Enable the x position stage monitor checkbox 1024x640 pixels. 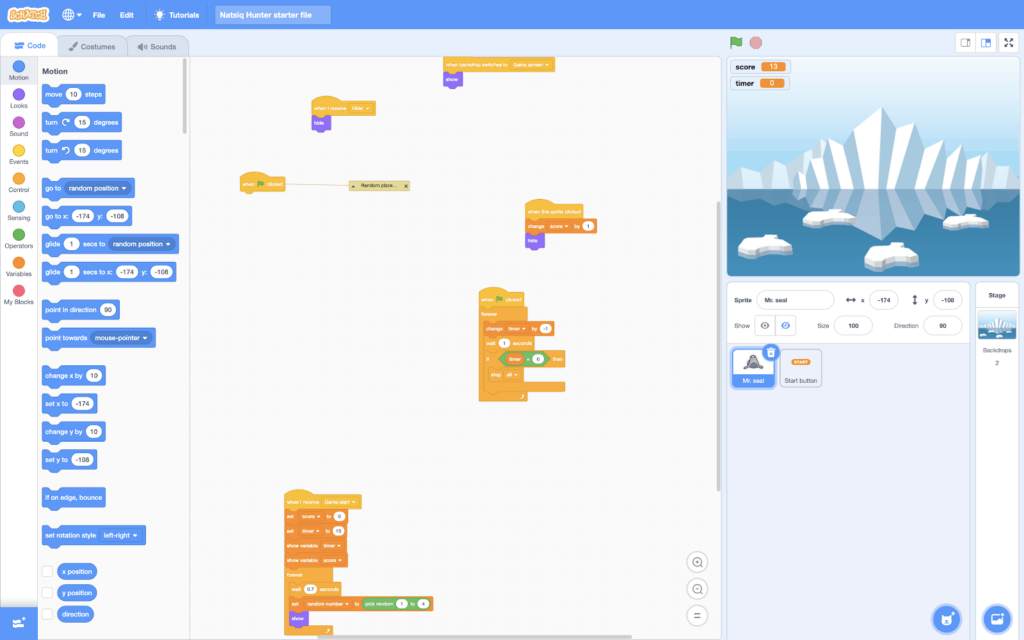click(x=47, y=571)
